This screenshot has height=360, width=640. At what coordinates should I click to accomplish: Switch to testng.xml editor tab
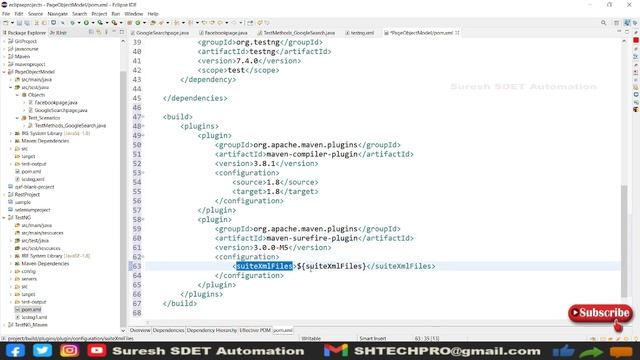point(359,33)
